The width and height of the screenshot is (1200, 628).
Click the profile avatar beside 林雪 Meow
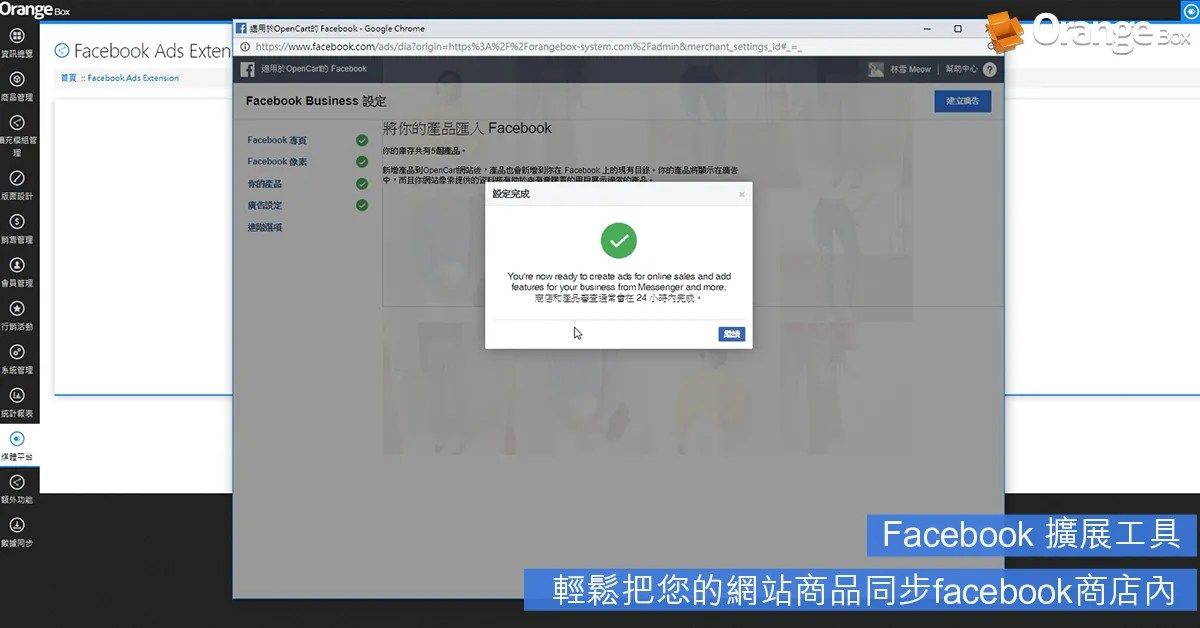(x=876, y=69)
